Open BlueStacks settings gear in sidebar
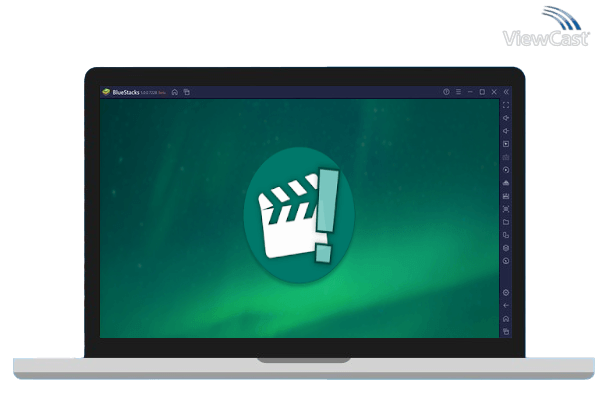The width and height of the screenshot is (602, 414). pos(506,293)
